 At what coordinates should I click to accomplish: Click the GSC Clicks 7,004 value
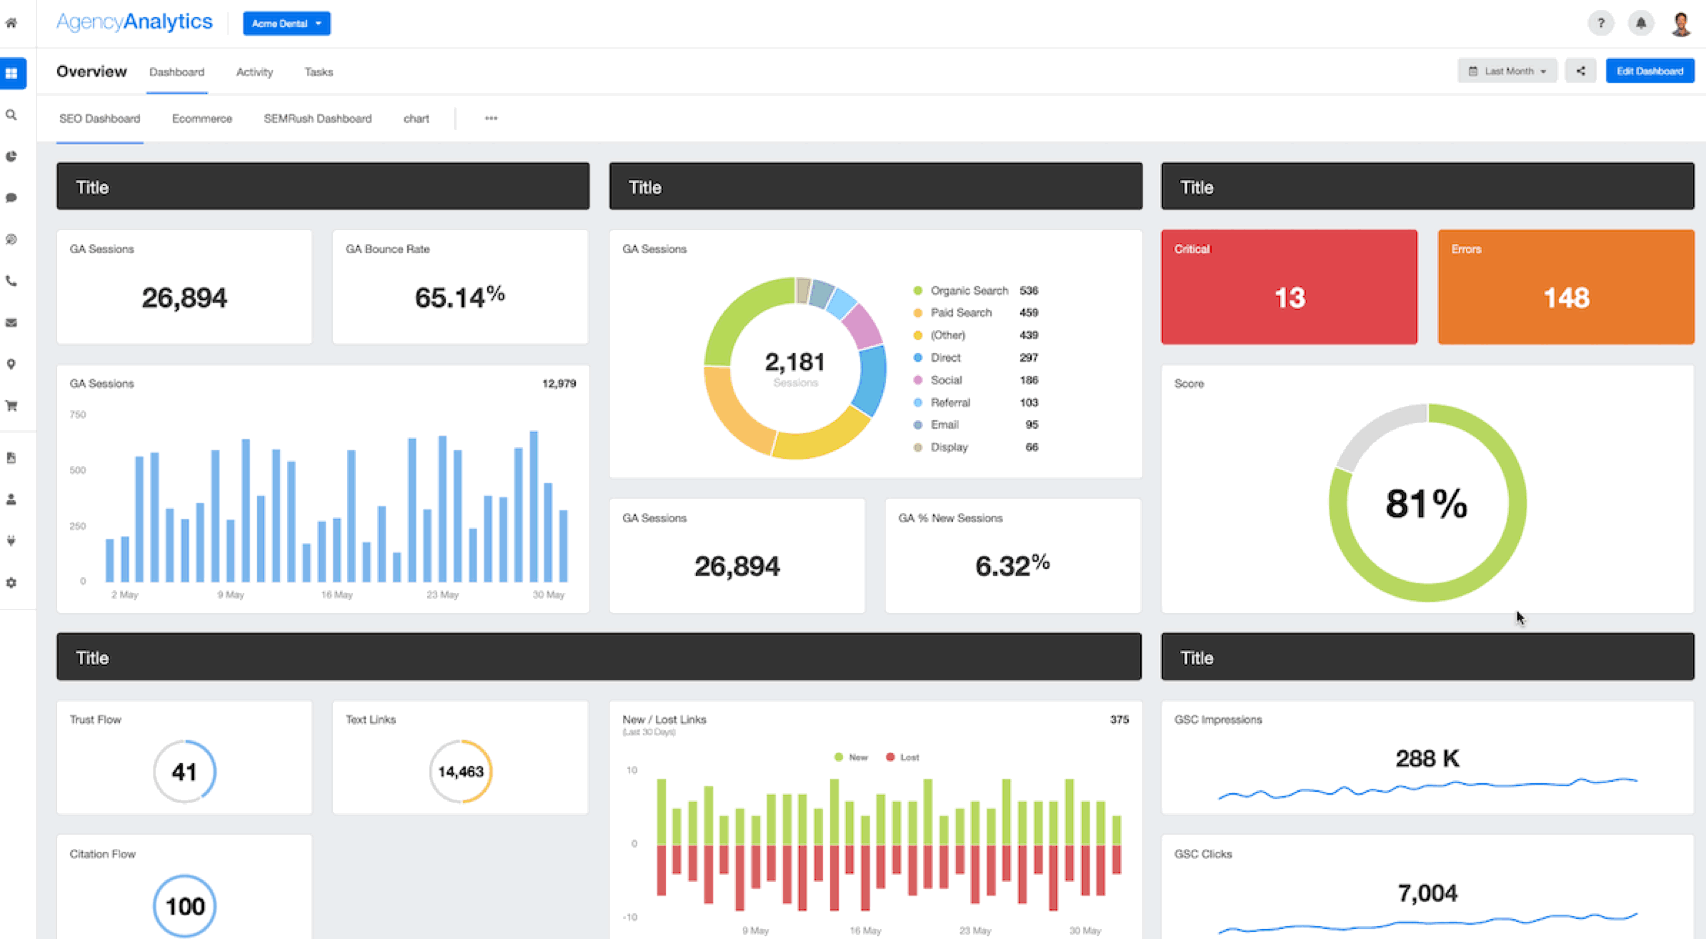coord(1427,893)
